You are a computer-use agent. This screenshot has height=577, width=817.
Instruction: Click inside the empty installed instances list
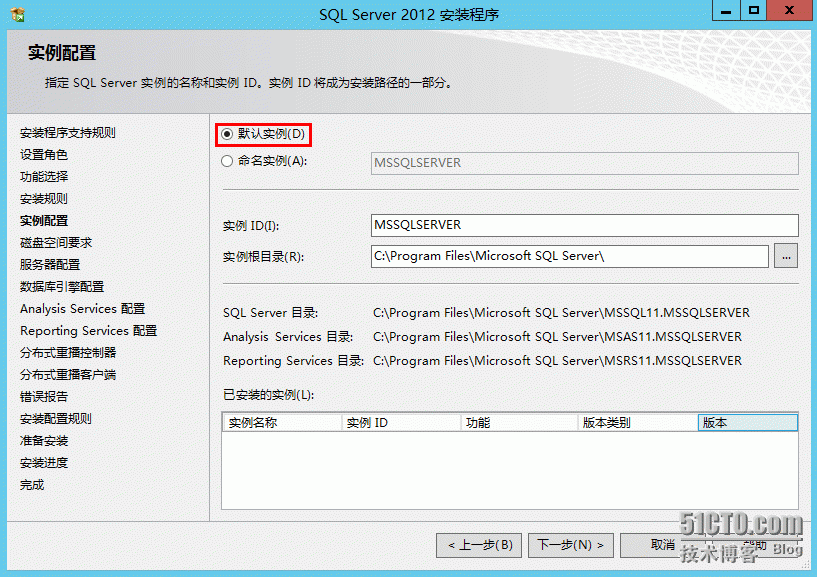pyautogui.click(x=510, y=470)
